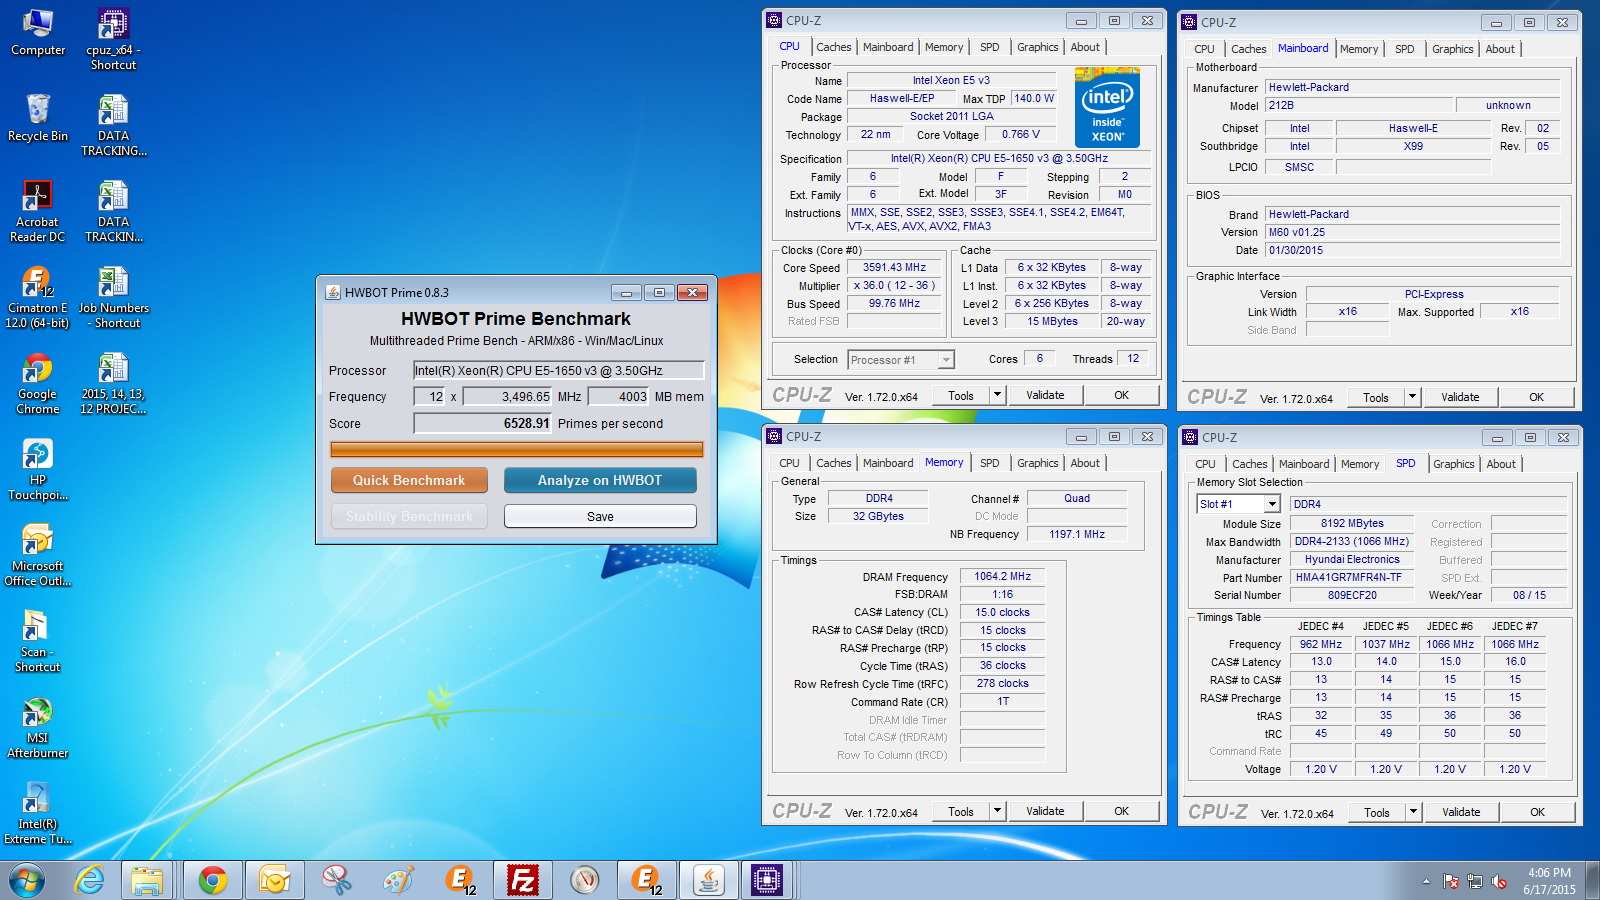Image resolution: width=1600 pixels, height=900 pixels.
Task: Open the HP Touchpoint desktop icon
Action: tap(37, 469)
